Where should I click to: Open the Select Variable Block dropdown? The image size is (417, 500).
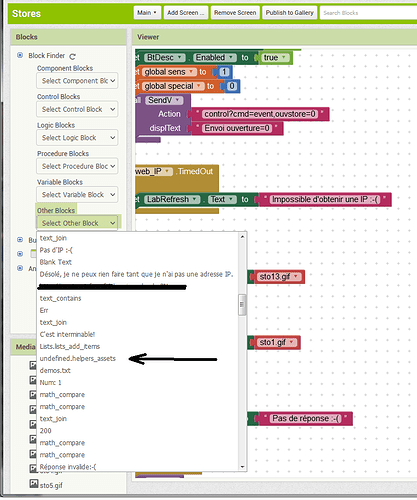coord(77,195)
